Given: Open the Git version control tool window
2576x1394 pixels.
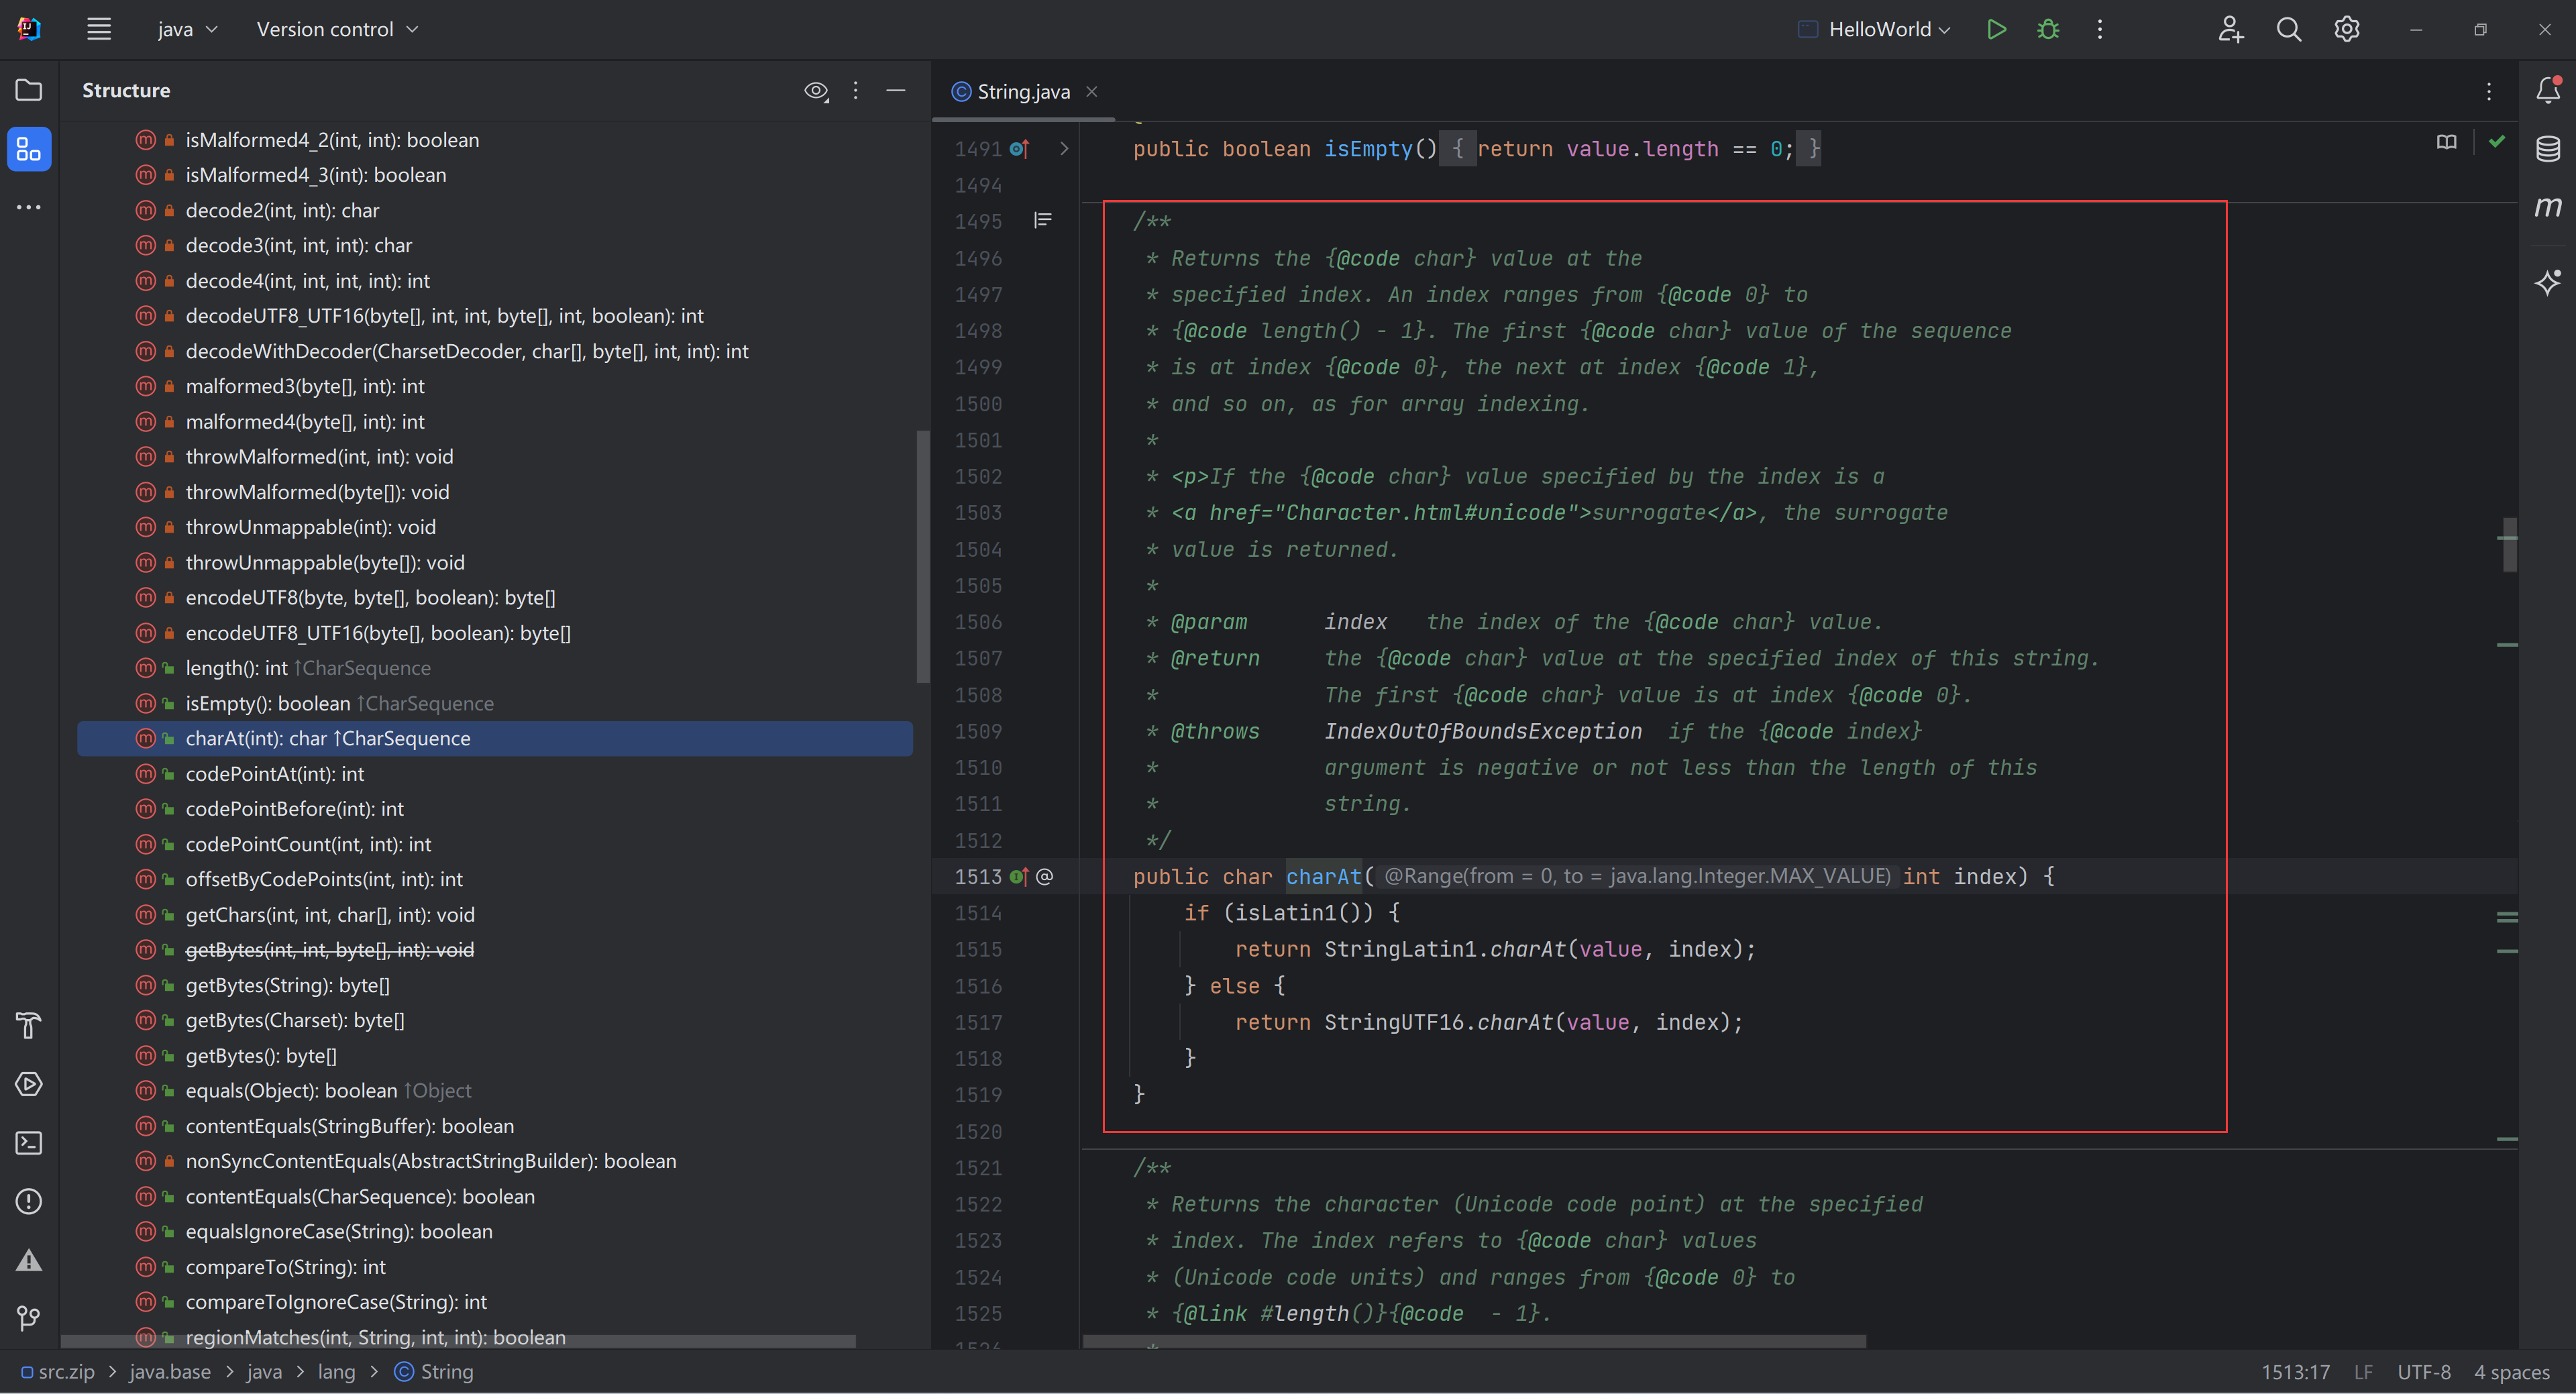Looking at the screenshot, I should 29,1319.
